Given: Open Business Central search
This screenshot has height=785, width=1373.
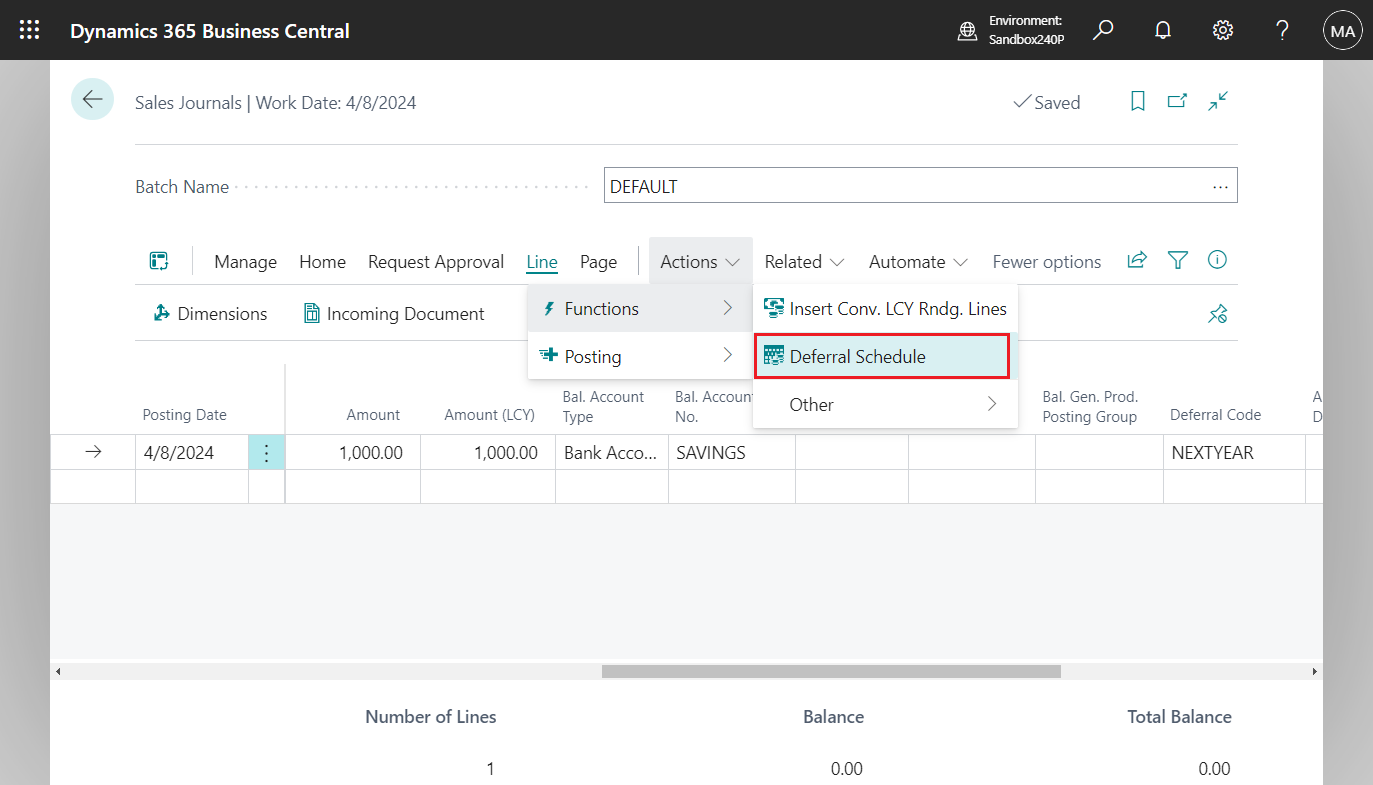Looking at the screenshot, I should point(1102,30).
